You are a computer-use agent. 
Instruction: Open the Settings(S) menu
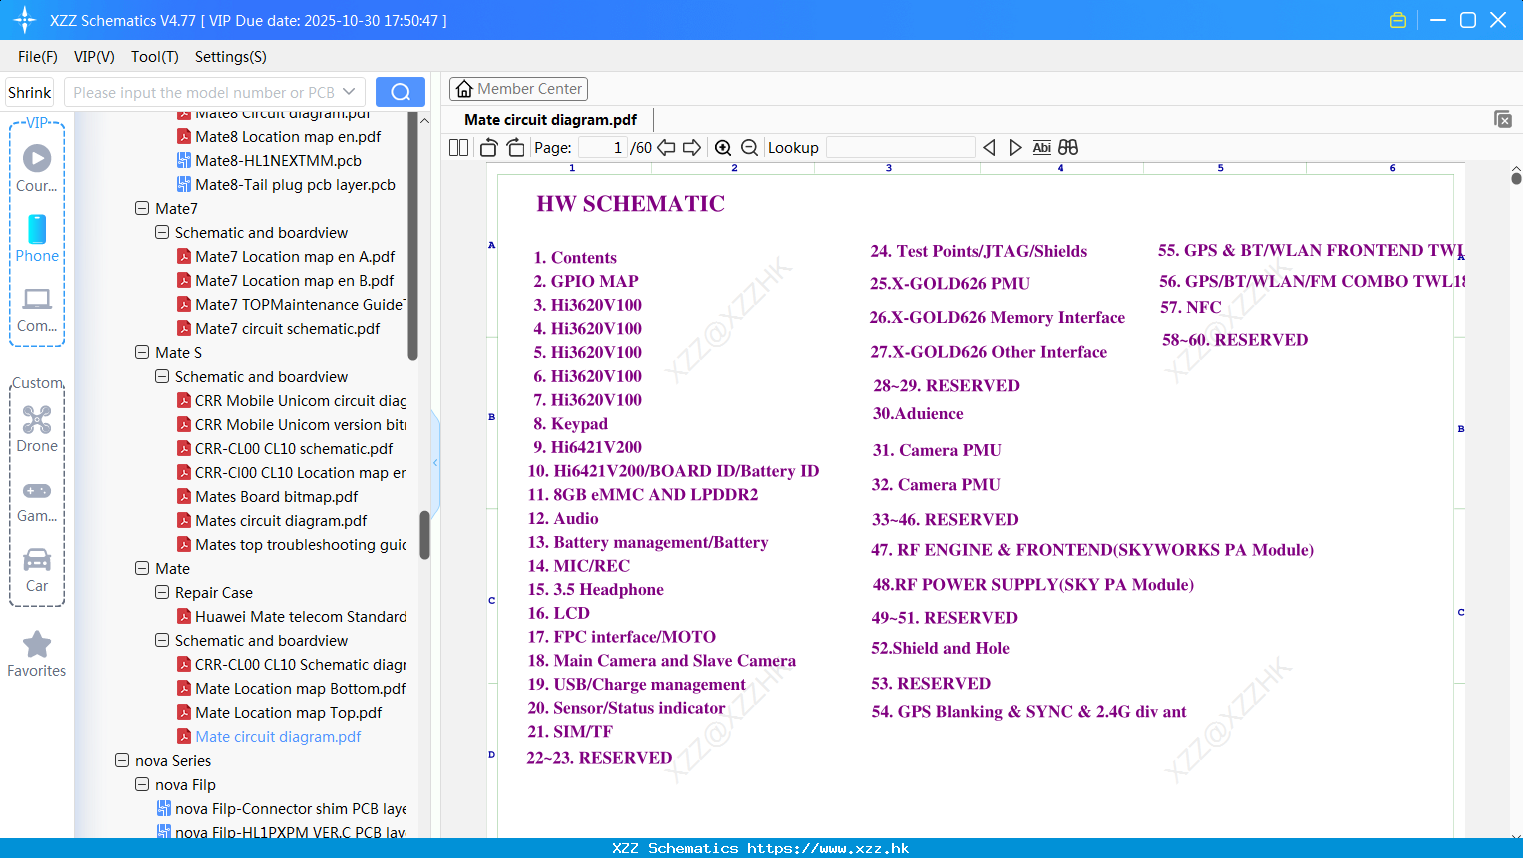point(231,57)
